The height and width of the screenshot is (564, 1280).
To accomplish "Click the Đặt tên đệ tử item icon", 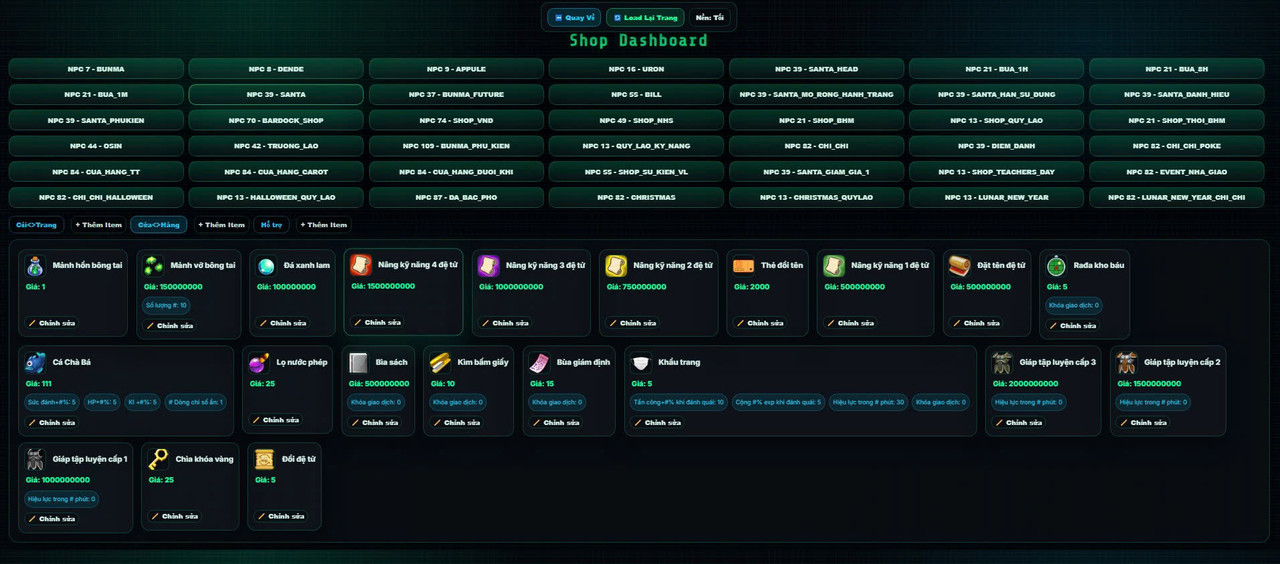I will (x=960, y=266).
